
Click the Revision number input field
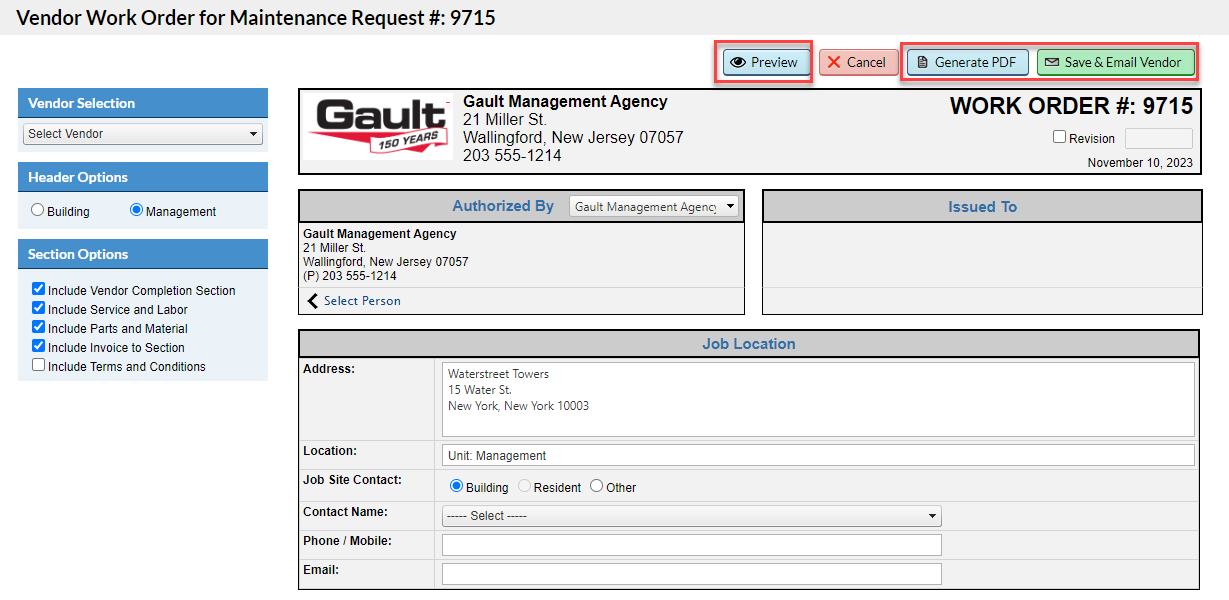pos(1158,138)
